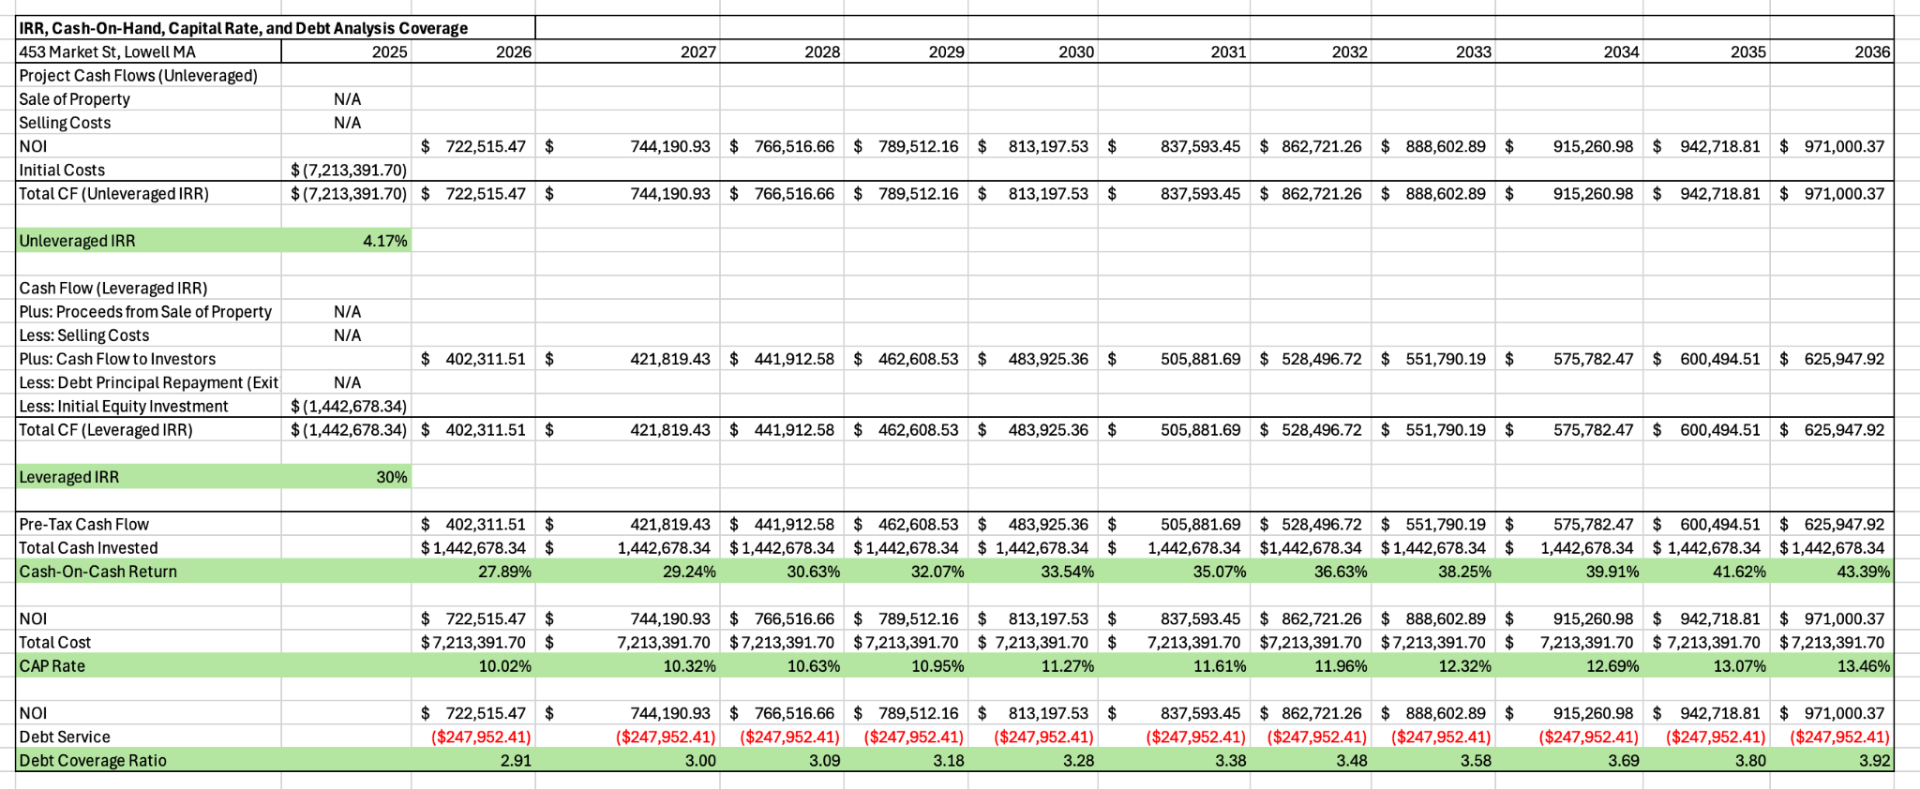The image size is (1920, 789).
Task: Select the Leveraged IRR value 30%
Action: [346, 478]
